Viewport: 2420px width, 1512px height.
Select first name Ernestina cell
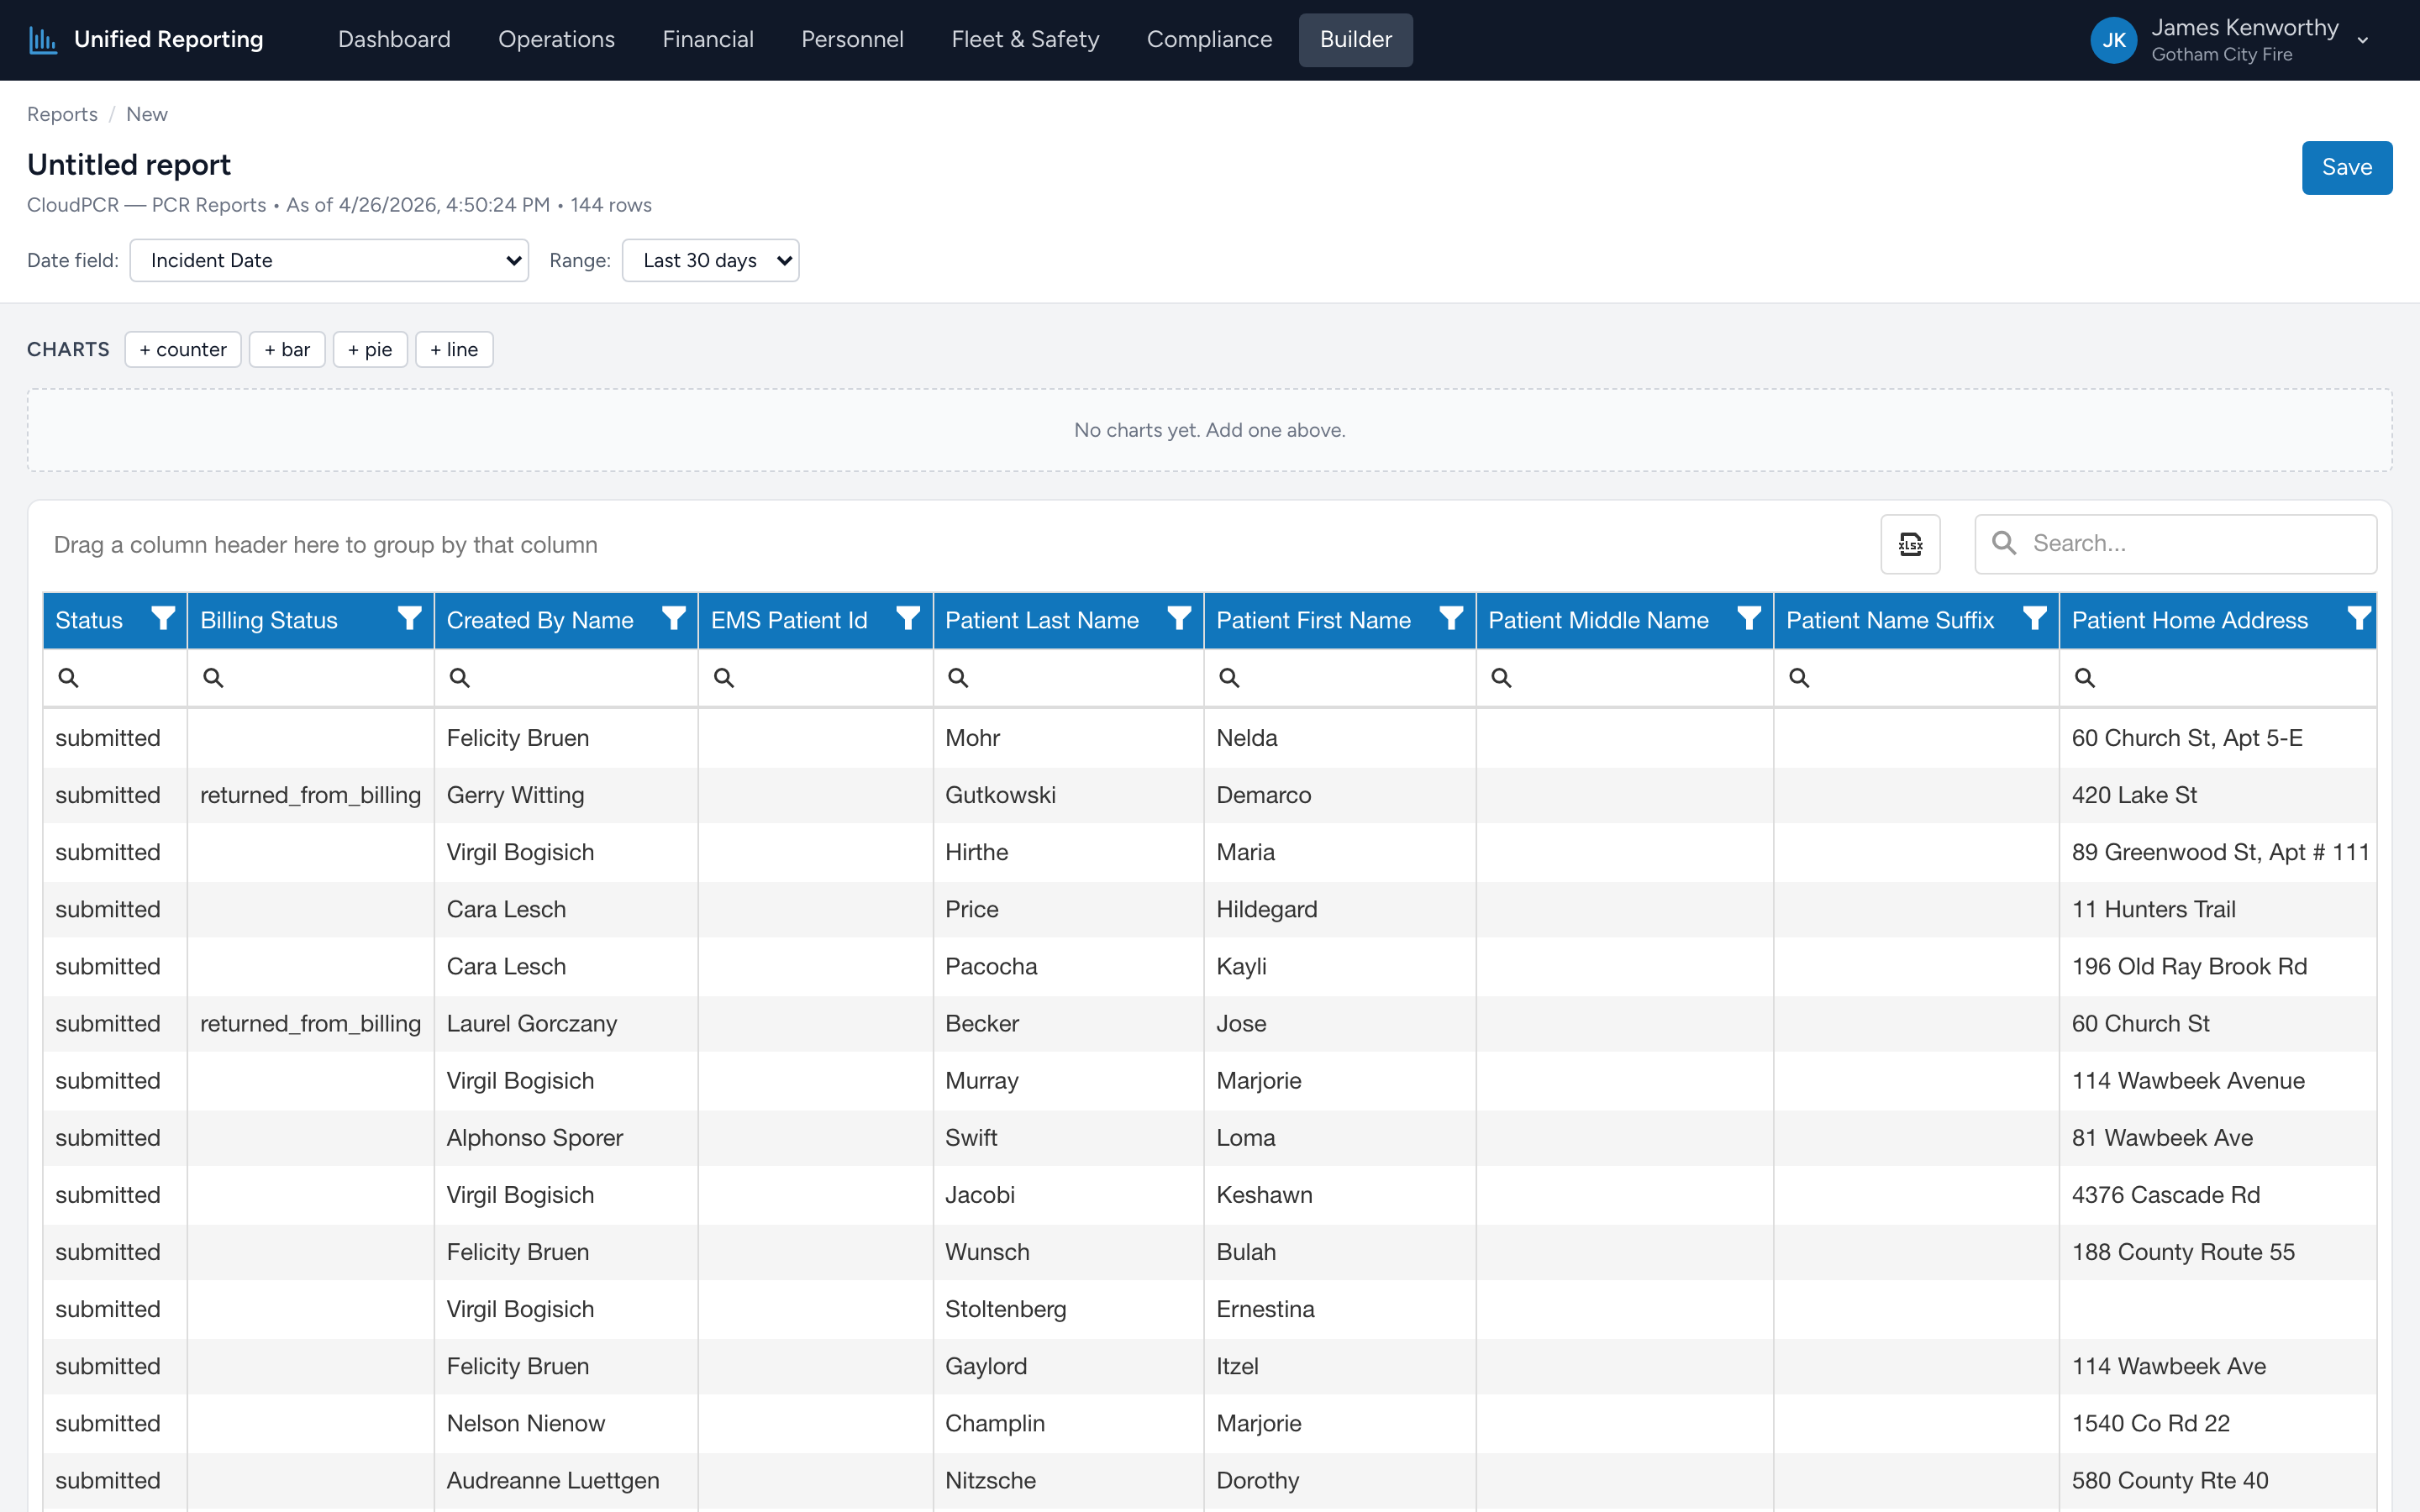point(1340,1309)
